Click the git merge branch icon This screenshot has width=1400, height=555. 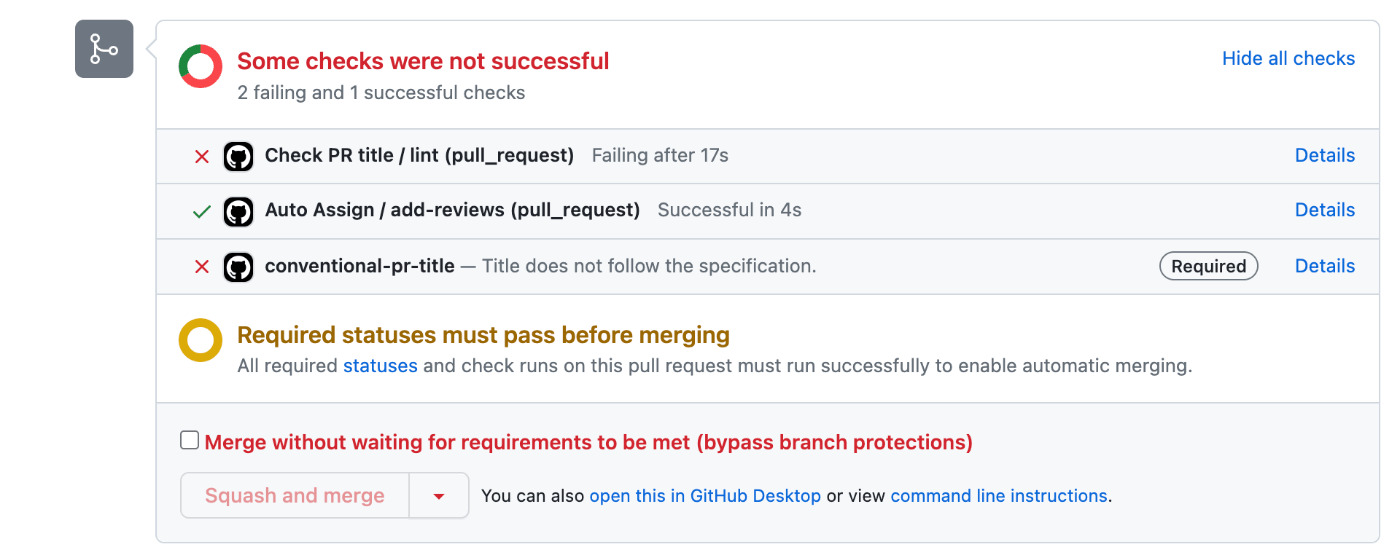point(104,49)
